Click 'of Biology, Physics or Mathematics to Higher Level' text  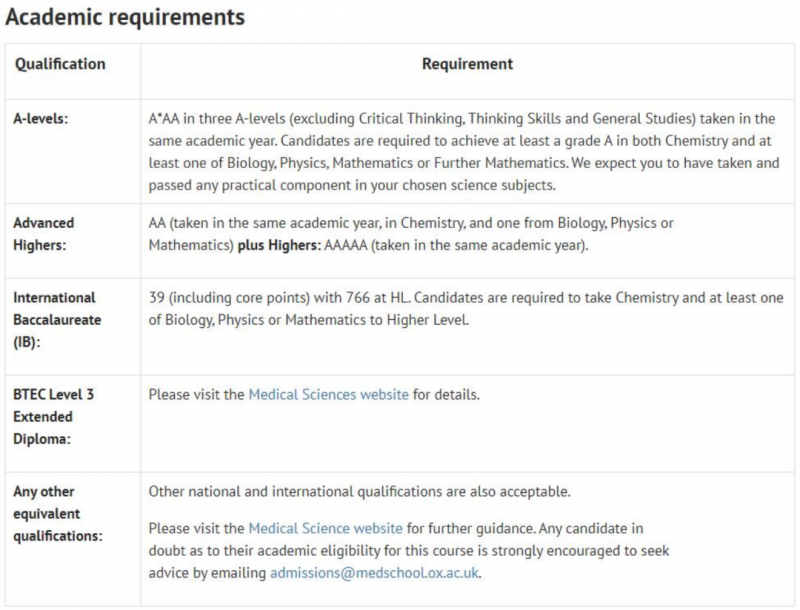[309, 320]
